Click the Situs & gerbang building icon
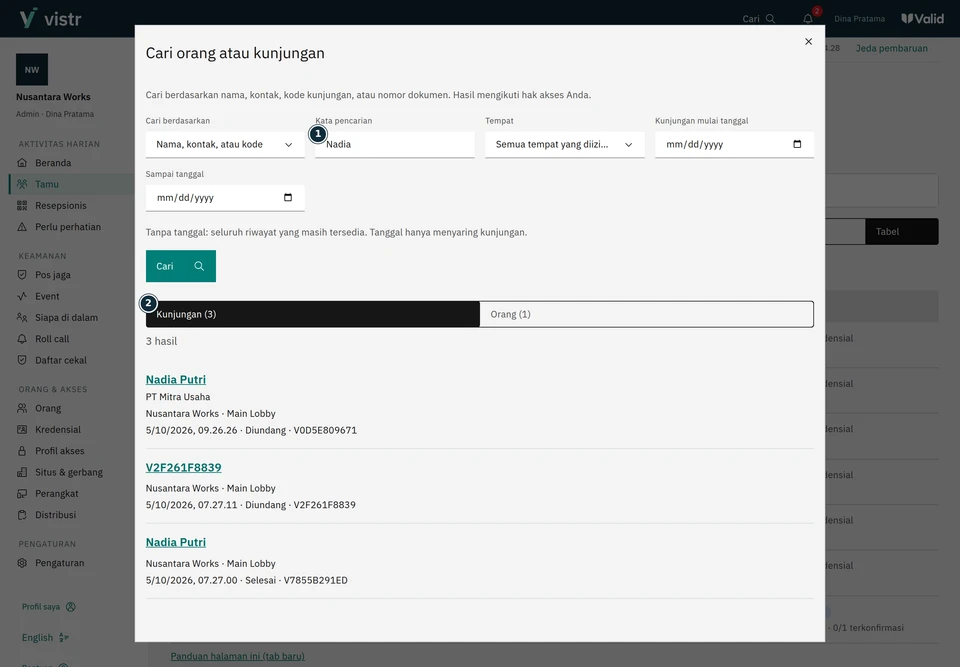This screenshot has height=667, width=960. [22, 473]
